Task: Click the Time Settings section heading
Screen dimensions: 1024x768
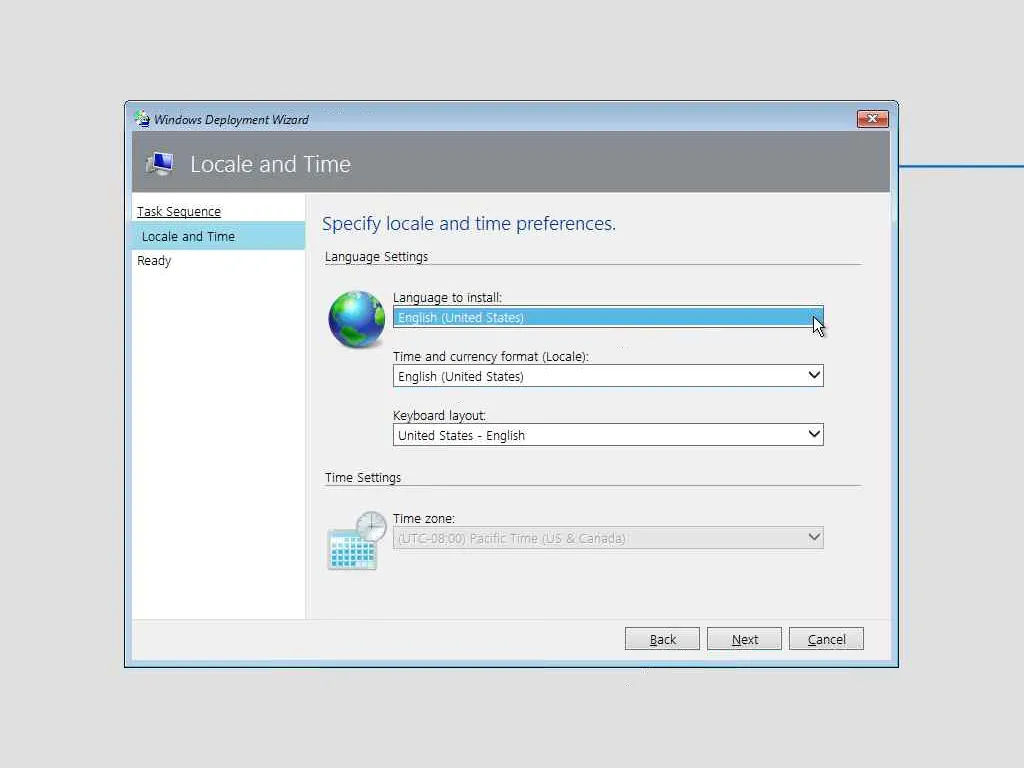Action: [x=363, y=477]
